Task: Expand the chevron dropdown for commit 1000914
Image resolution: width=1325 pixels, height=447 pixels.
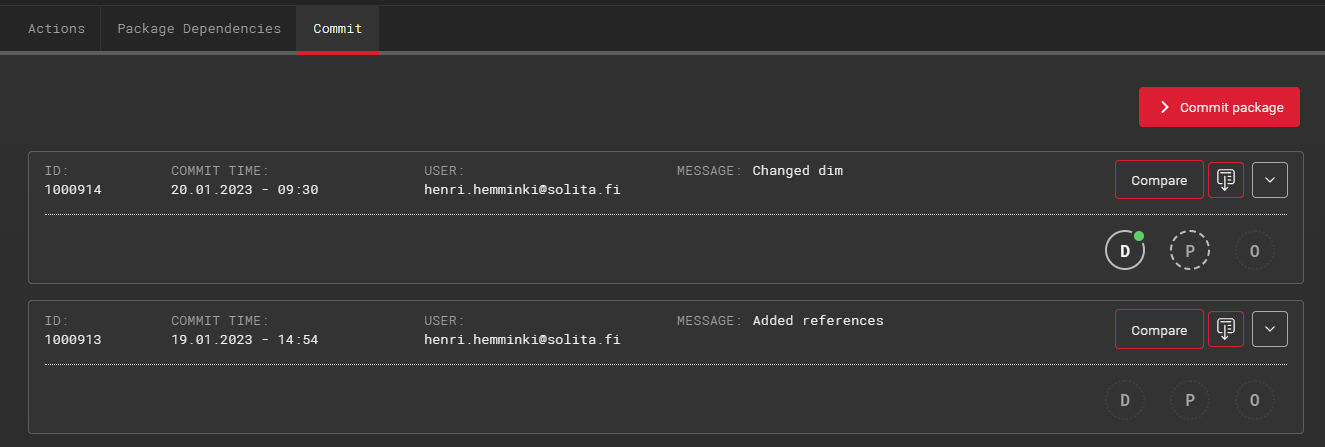Action: click(1270, 180)
